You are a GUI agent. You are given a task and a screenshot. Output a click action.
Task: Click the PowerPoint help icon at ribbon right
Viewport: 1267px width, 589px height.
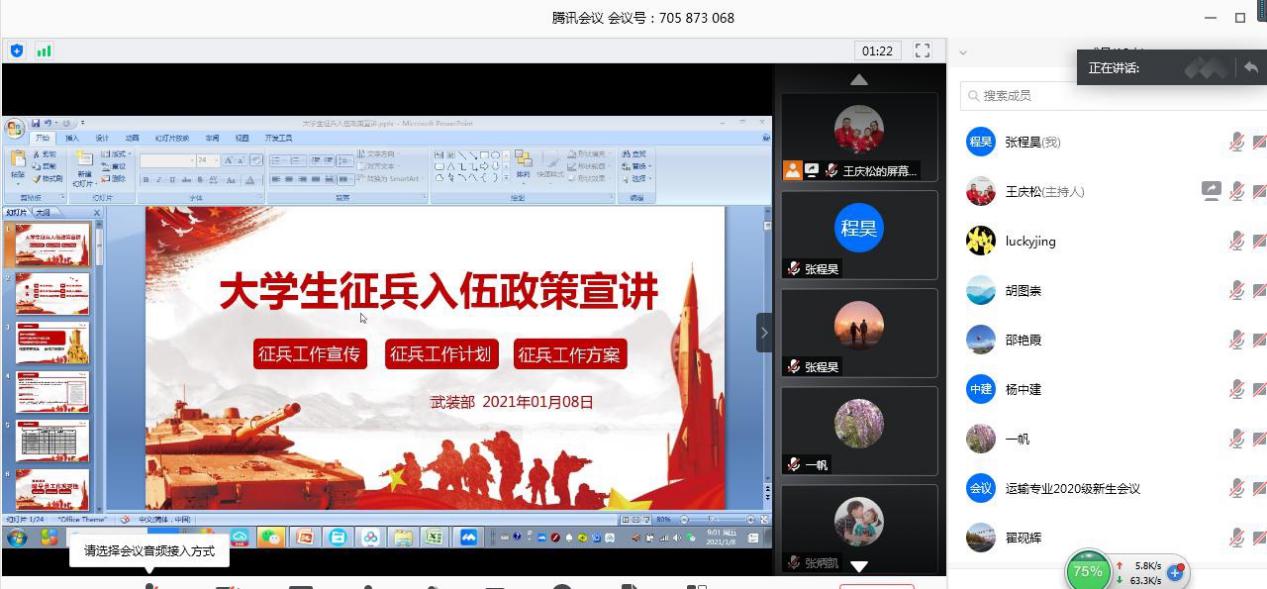[766, 138]
